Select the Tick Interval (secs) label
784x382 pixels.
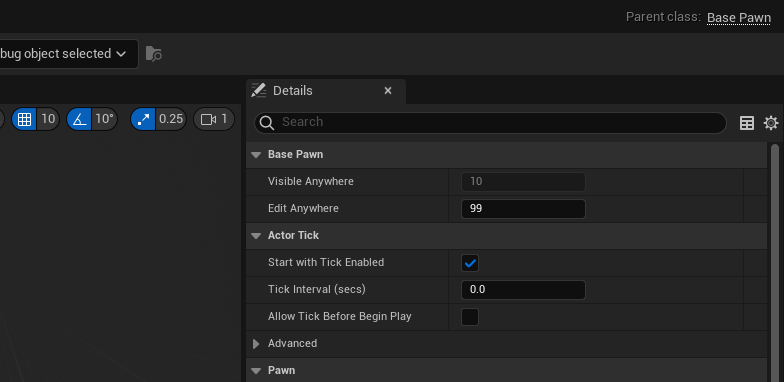coord(316,290)
